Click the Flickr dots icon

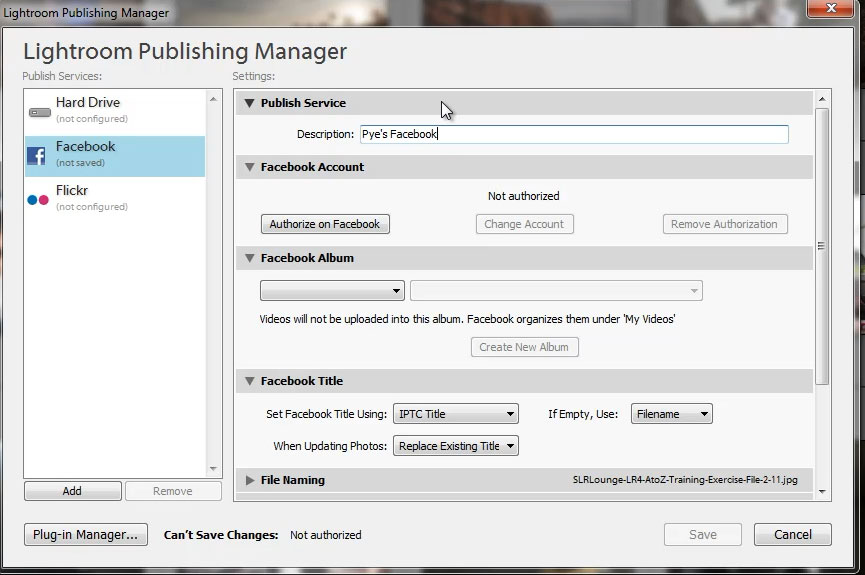point(38,200)
